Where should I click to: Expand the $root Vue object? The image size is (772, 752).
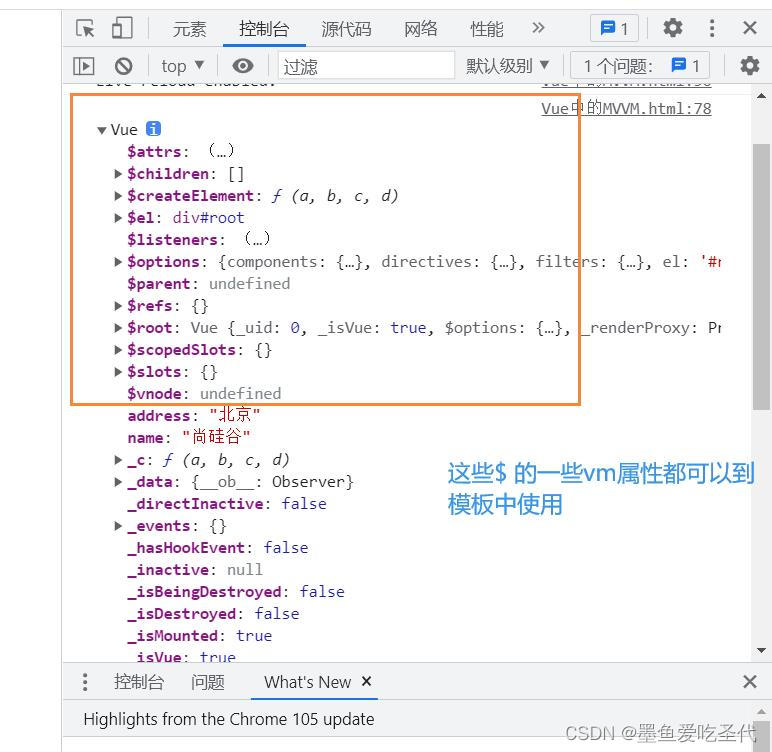[118, 327]
